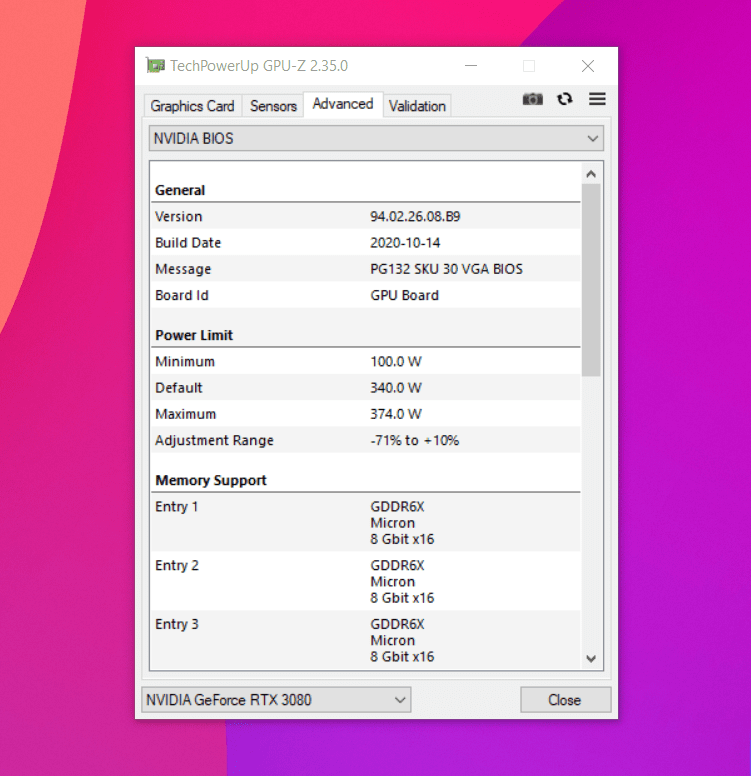751x776 pixels.
Task: Select the Advanced tab
Action: pos(343,104)
